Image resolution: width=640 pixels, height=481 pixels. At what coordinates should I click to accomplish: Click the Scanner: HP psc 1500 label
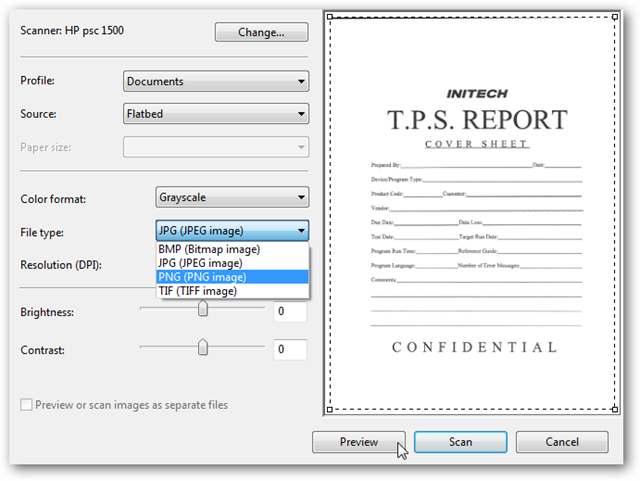72,31
